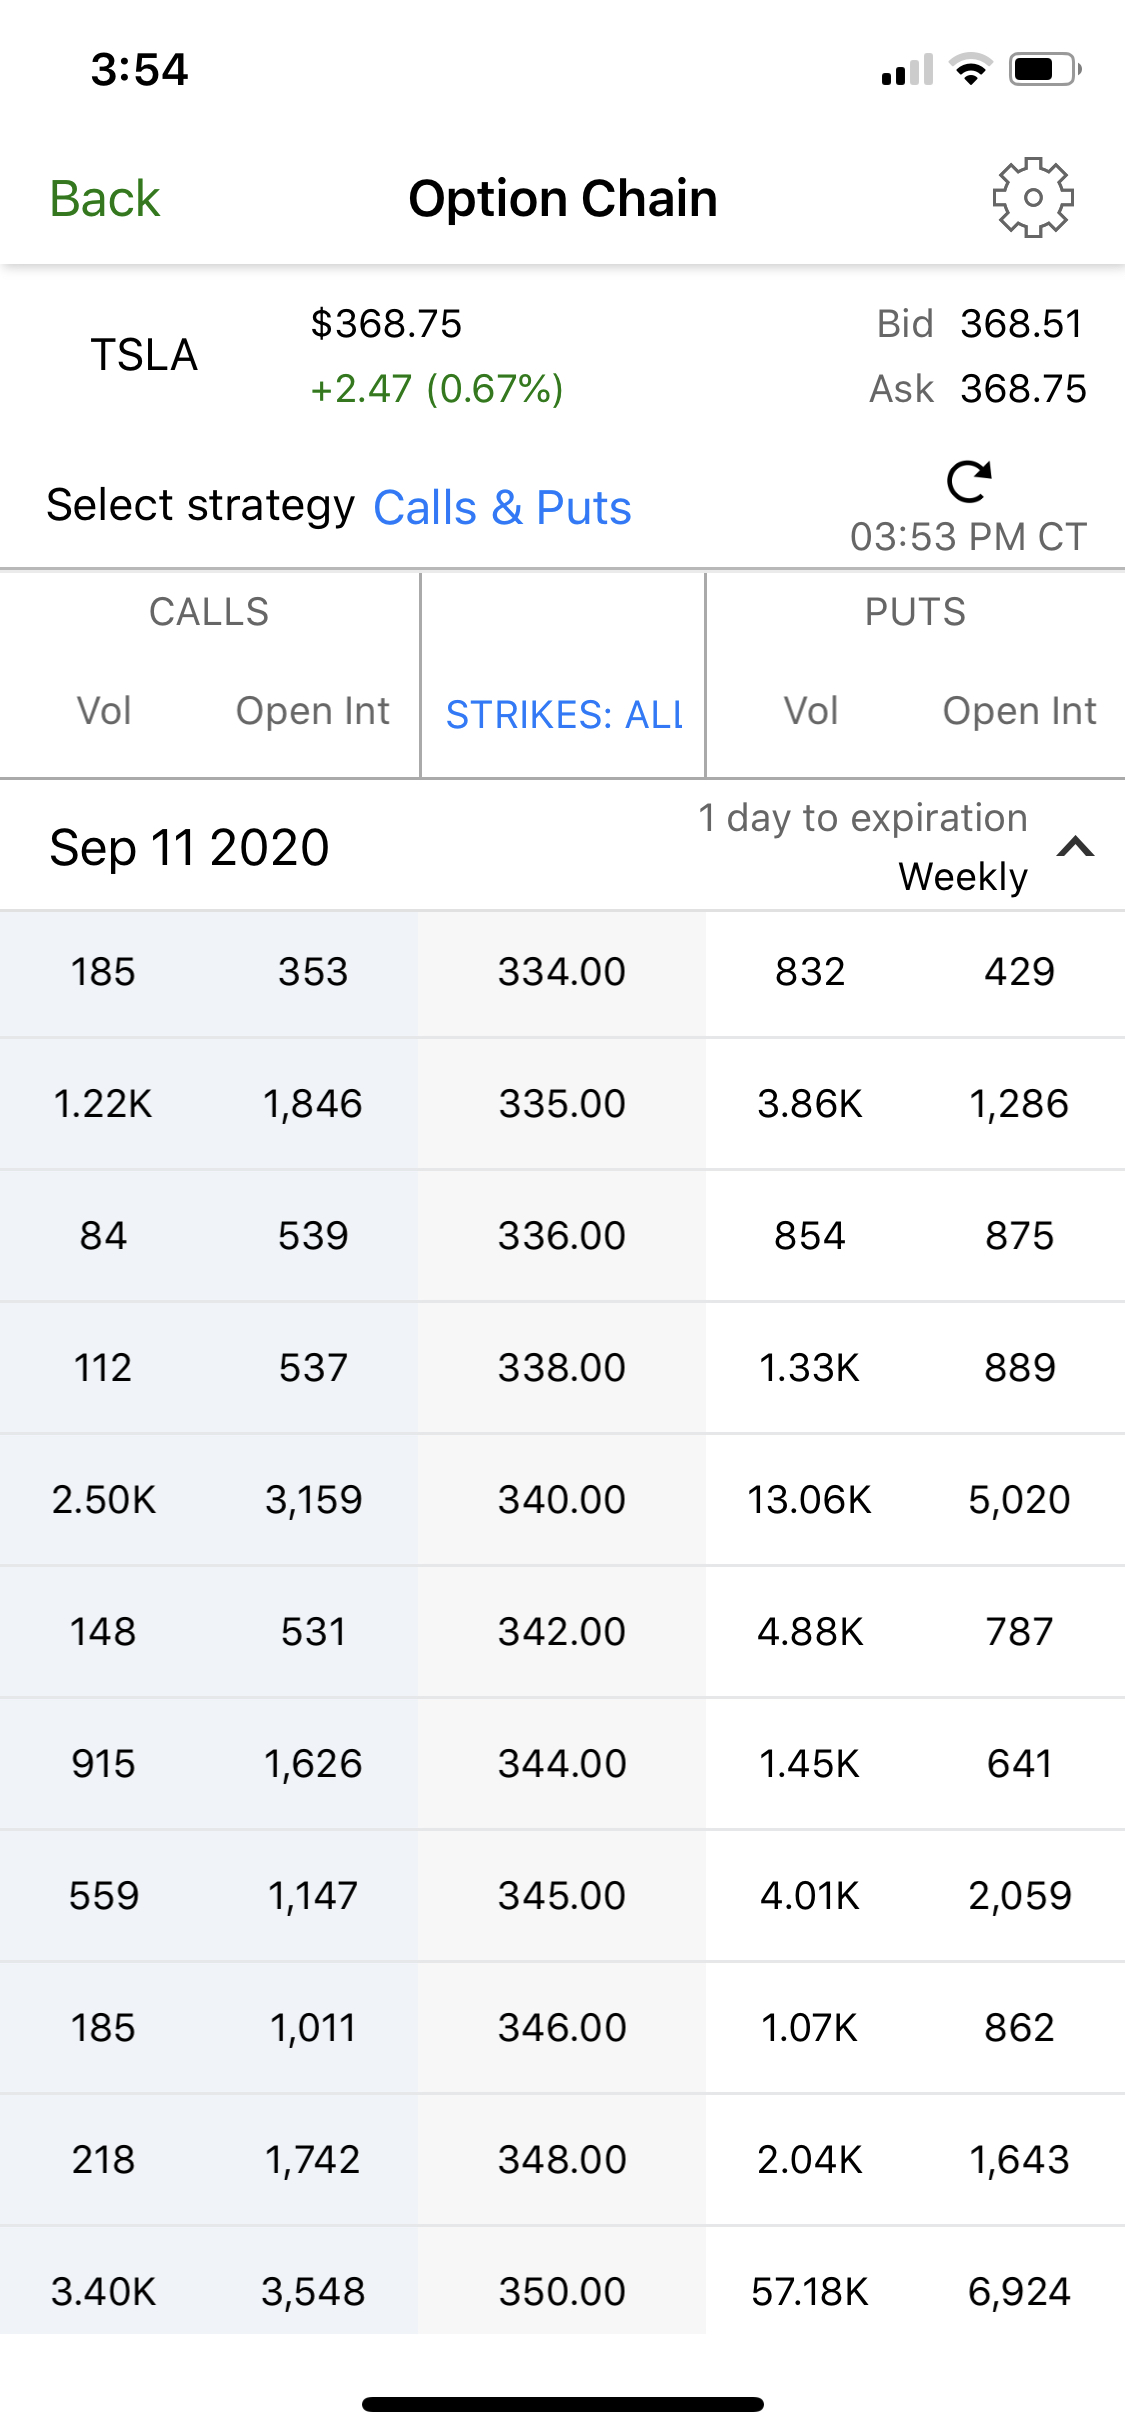Open the settings gear icon
Screen dimensions: 1125x2436
(1032, 197)
